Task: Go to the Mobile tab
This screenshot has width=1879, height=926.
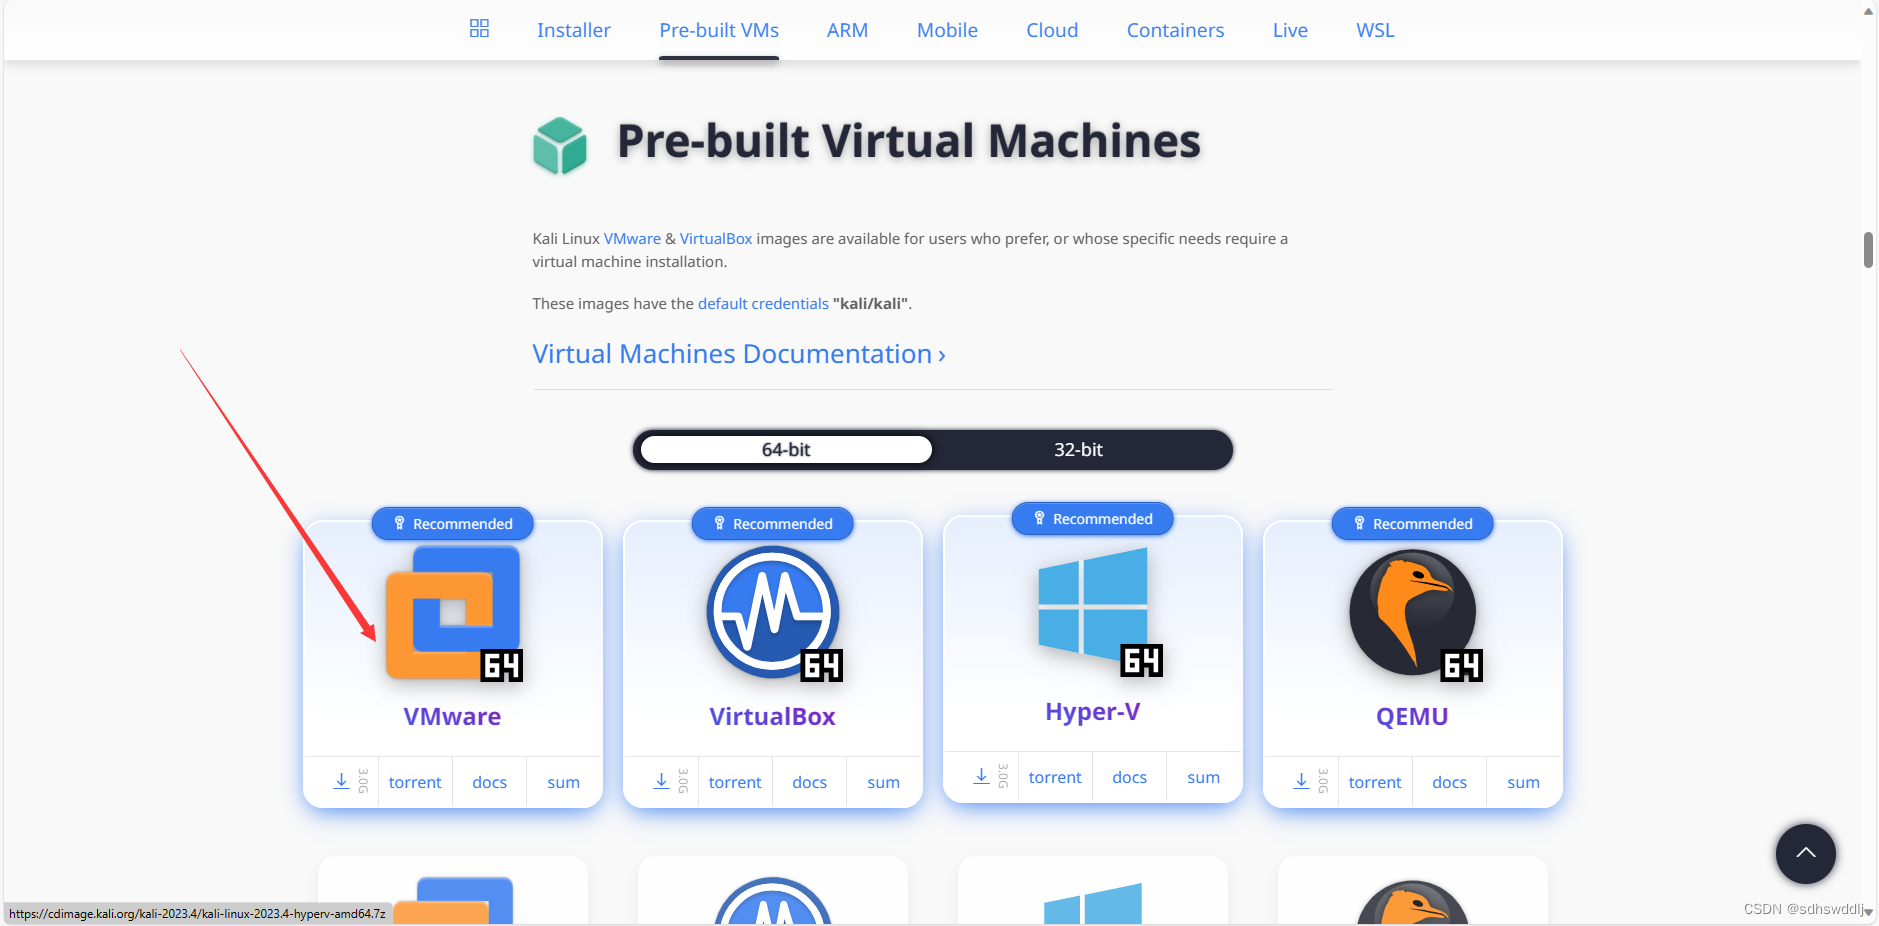Action: pos(947,30)
